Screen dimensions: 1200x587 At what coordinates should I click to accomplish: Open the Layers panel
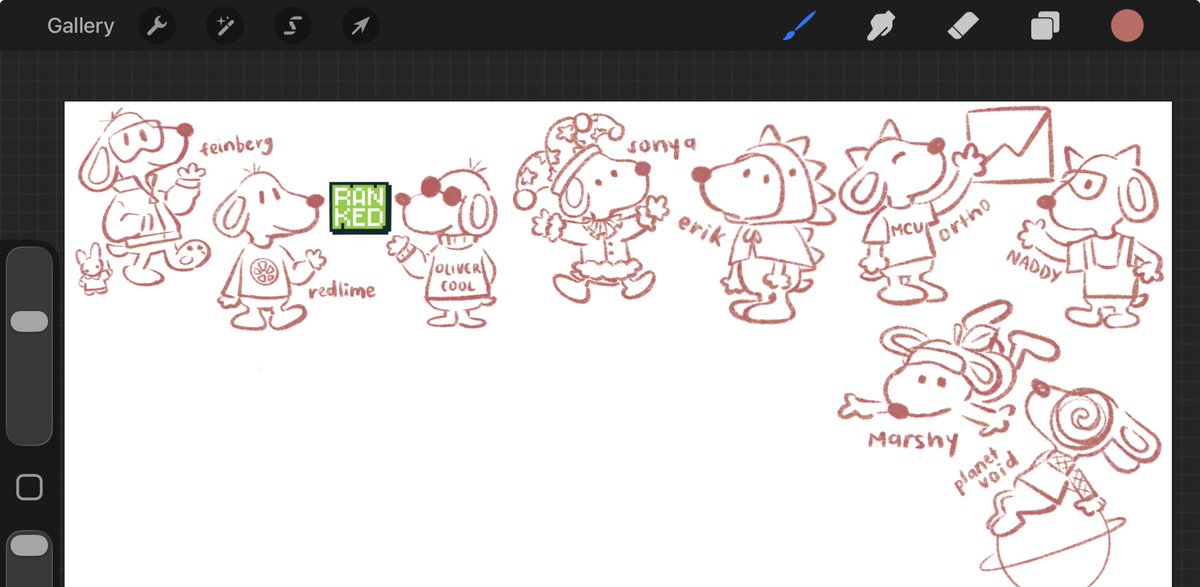point(1045,26)
